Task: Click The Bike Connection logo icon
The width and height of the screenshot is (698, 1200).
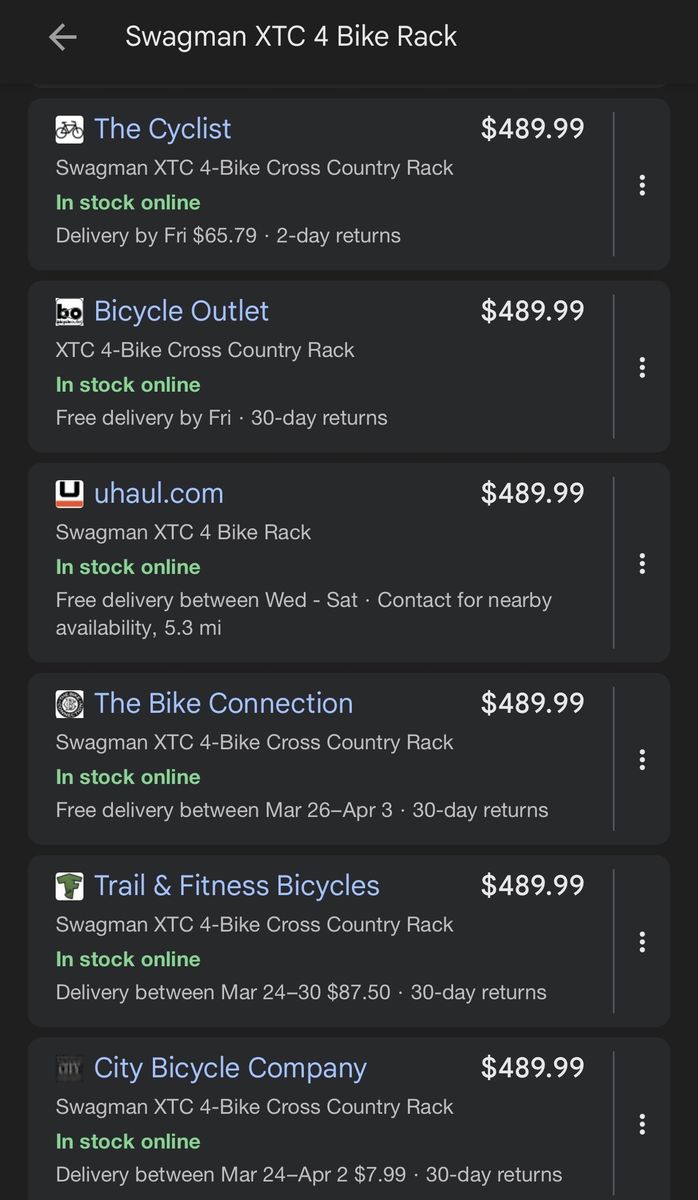Action: [69, 704]
